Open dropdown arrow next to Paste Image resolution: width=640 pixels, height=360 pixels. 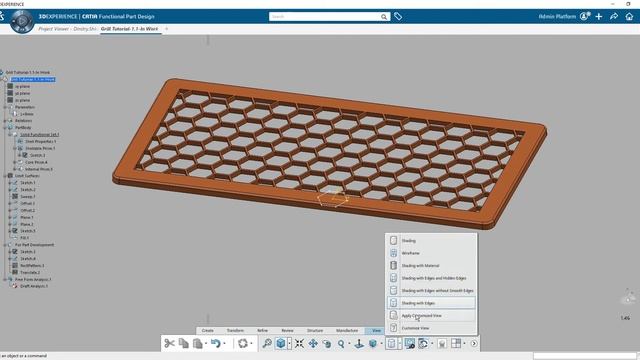206,344
